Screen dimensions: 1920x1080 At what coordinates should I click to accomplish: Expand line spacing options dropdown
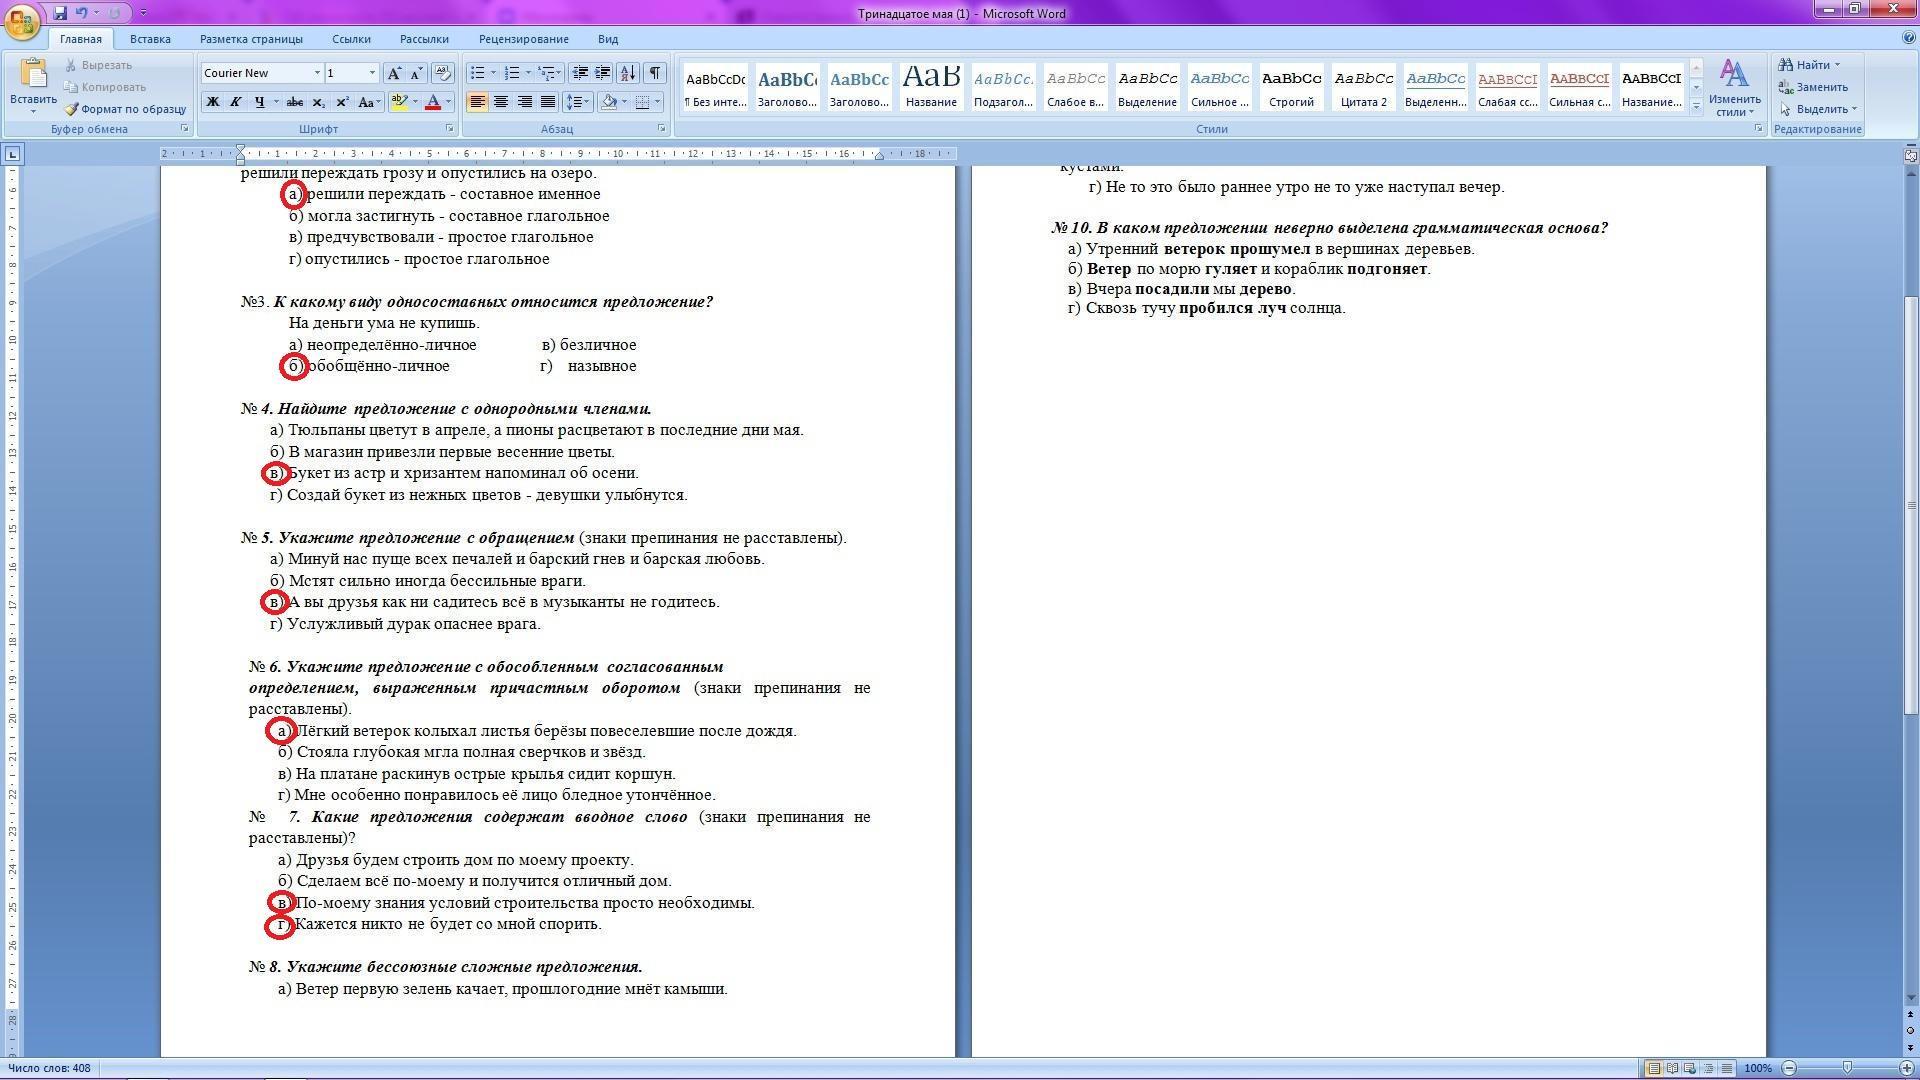point(585,102)
